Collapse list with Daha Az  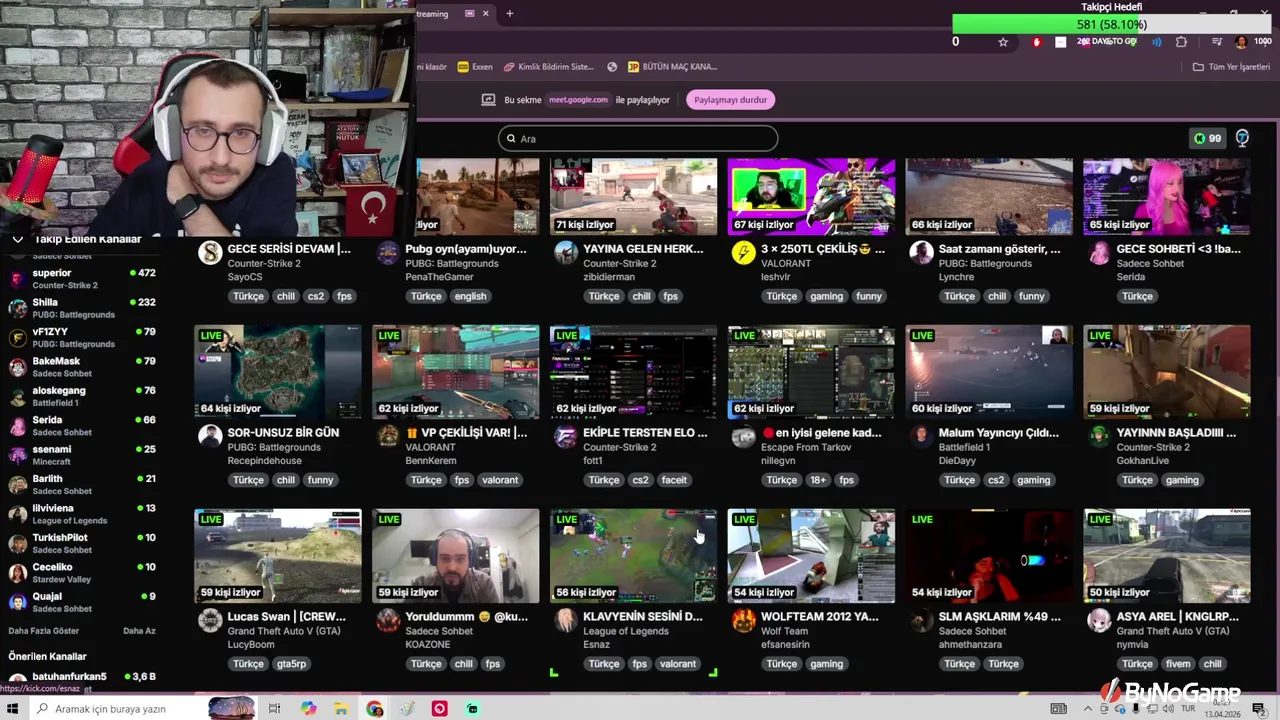139,631
